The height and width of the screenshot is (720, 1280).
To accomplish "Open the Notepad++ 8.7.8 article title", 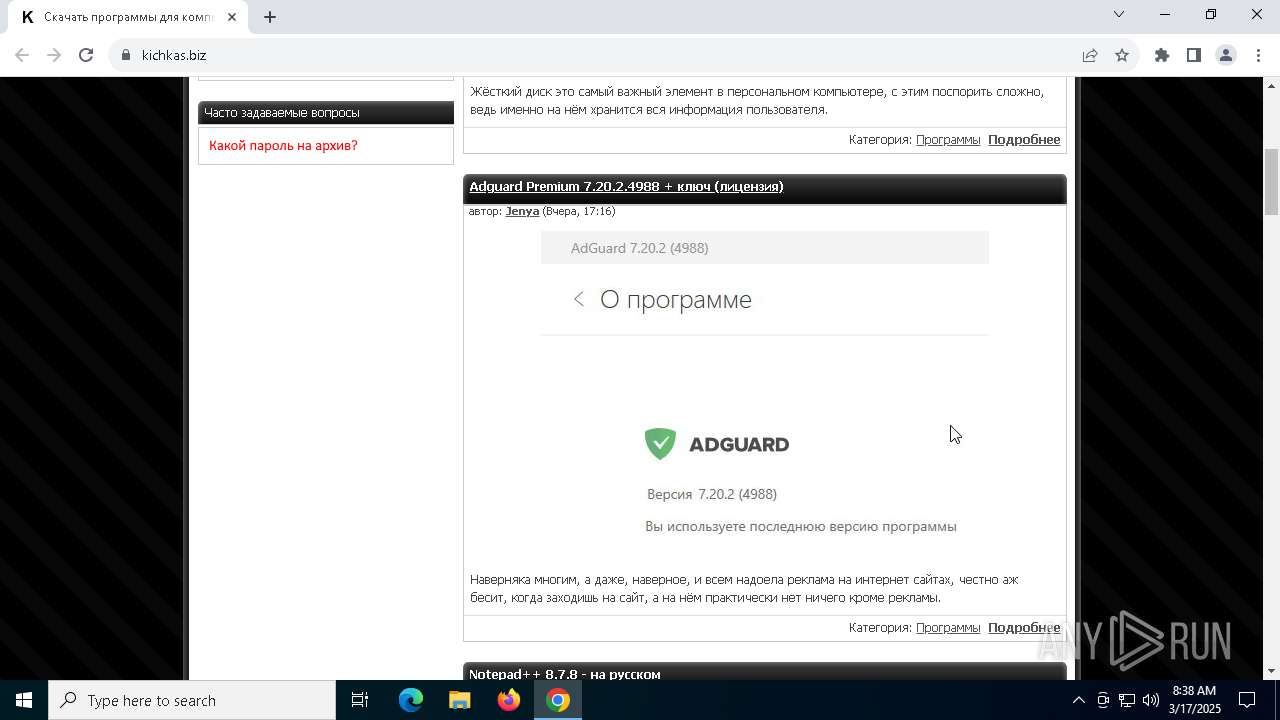I will [x=565, y=674].
